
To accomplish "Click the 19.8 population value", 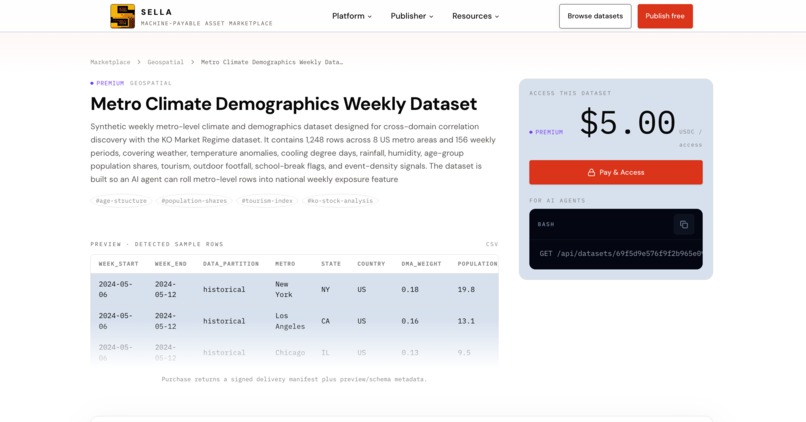I will 466,289.
